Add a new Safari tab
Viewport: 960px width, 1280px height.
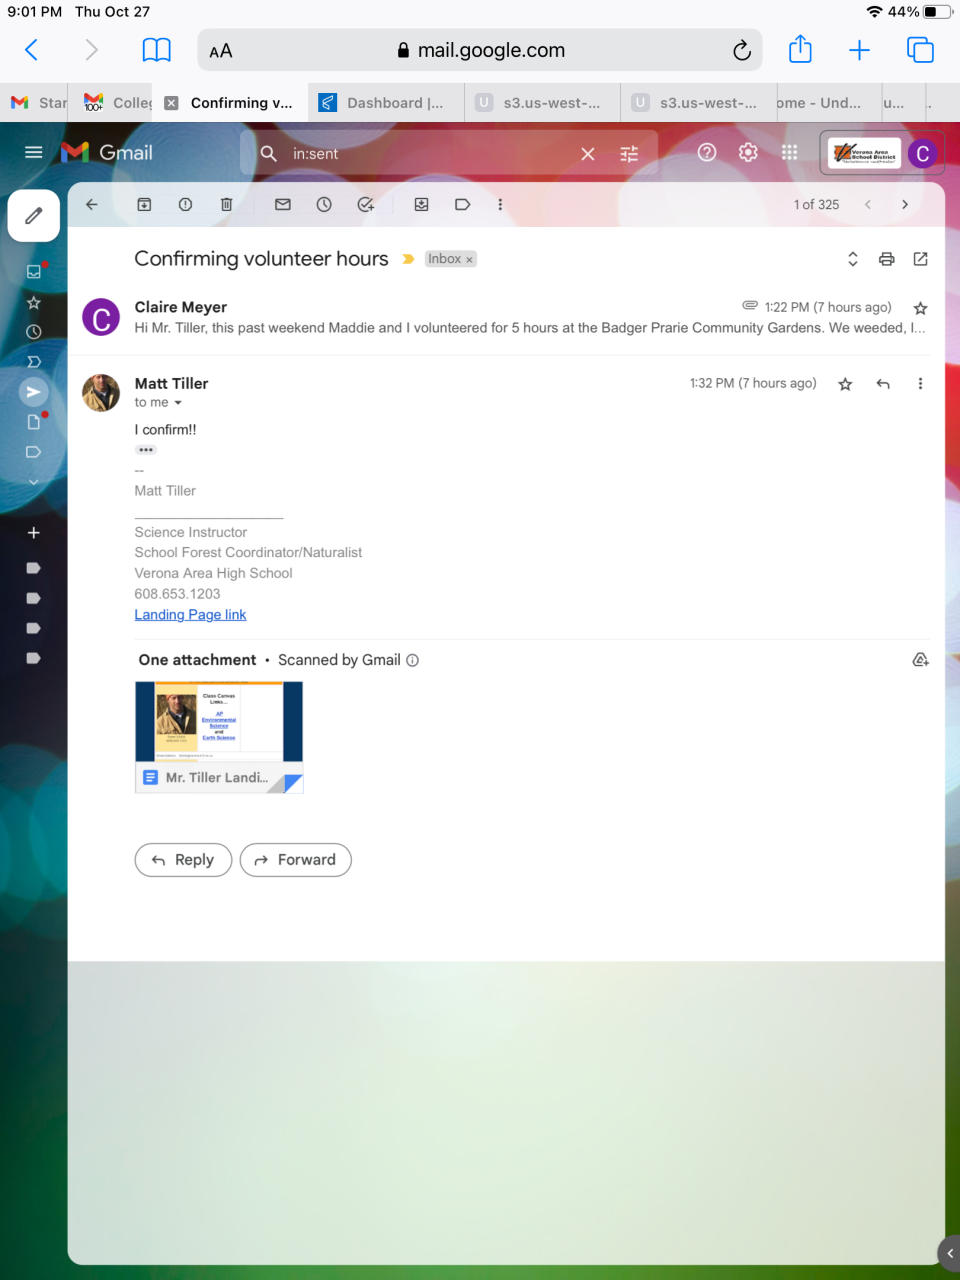click(859, 50)
